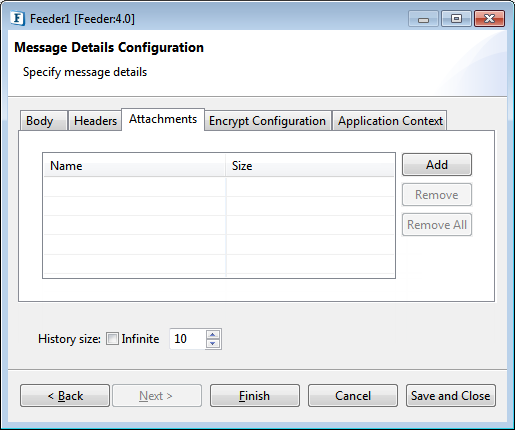515x430 pixels.
Task: Open the Application Context tab
Action: 390,121
